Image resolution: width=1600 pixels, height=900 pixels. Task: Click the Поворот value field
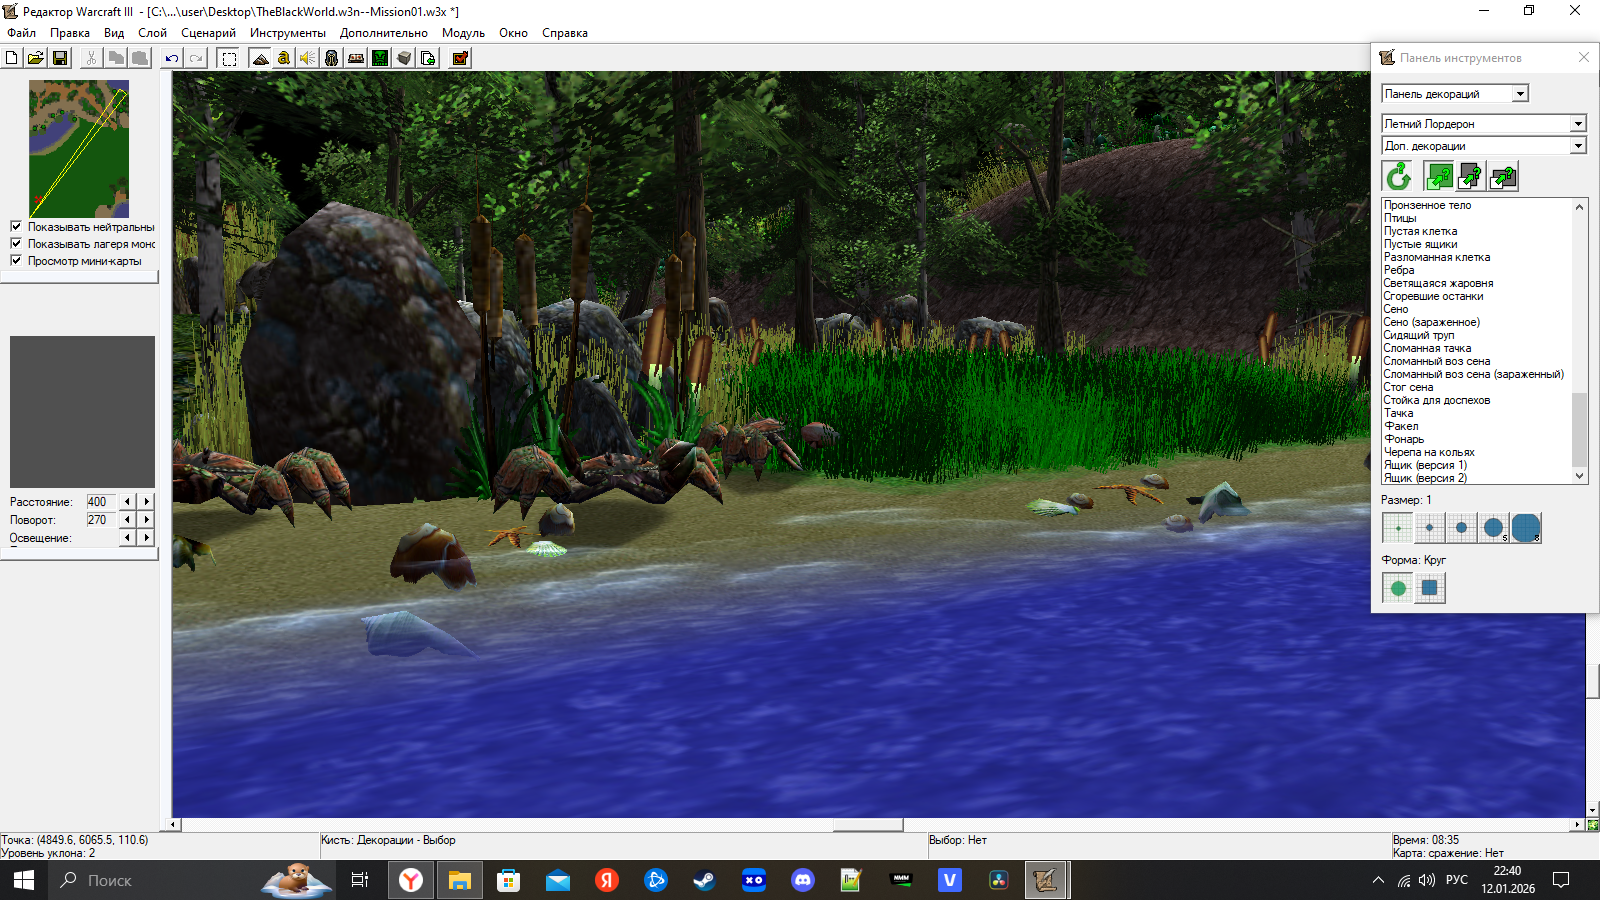(101, 520)
